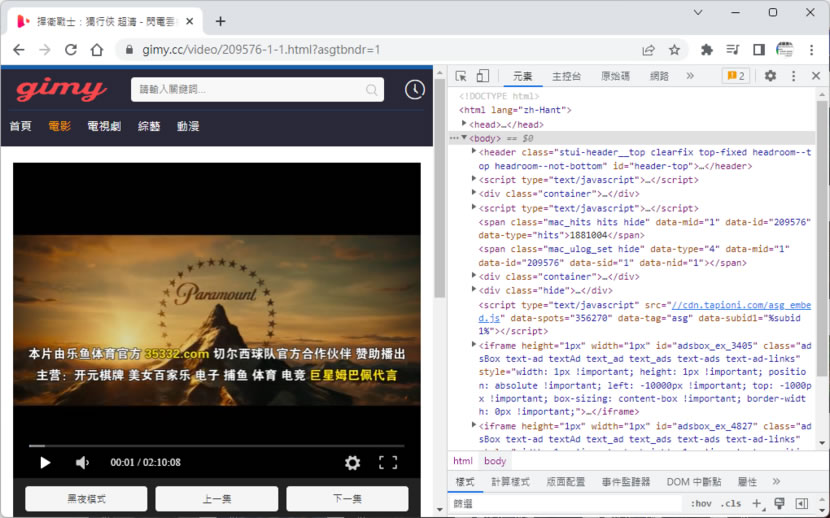Screen dimensions: 830x518
Task: Expand the head element node
Action: 464,124
